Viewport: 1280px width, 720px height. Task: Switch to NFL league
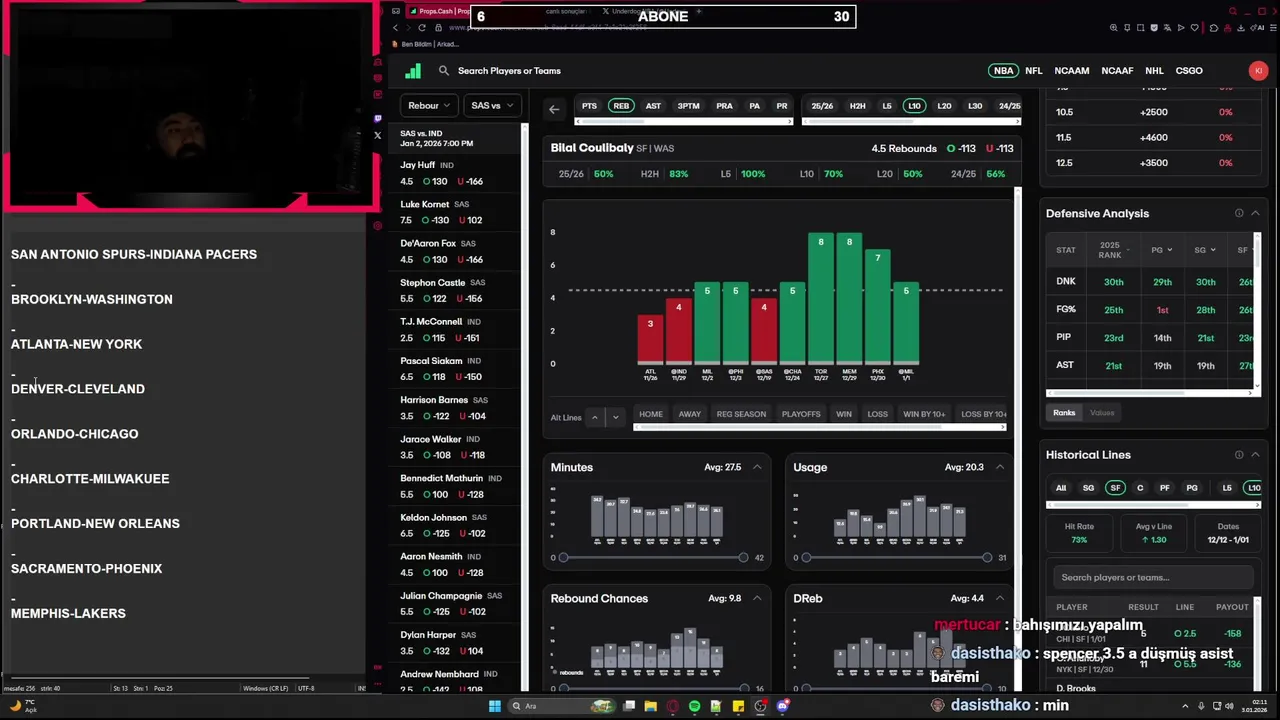coord(1033,71)
